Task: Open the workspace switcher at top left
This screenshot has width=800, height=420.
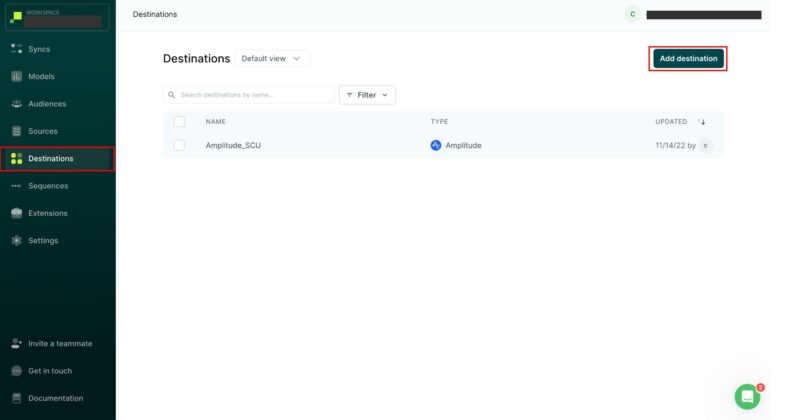Action: (57, 17)
